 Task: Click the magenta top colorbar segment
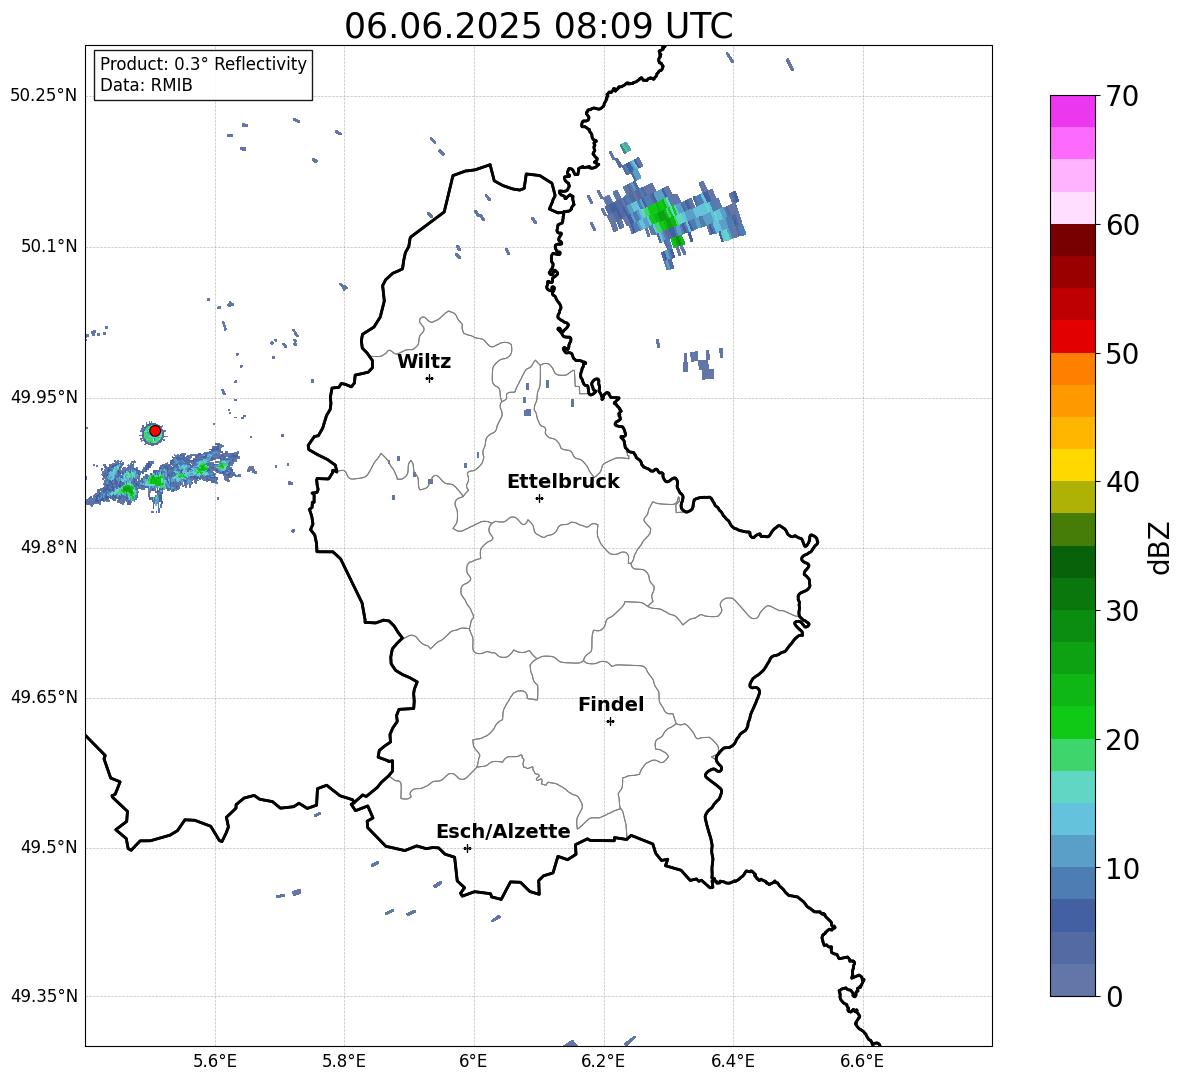(1072, 111)
